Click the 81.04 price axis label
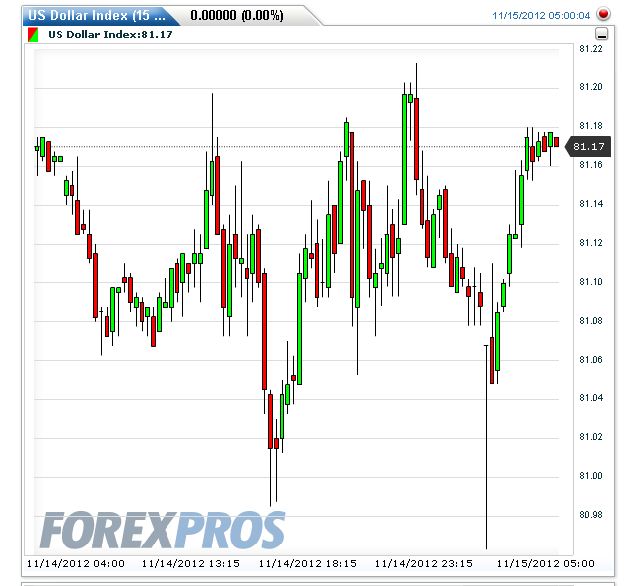This screenshot has height=586, width=625. (591, 397)
